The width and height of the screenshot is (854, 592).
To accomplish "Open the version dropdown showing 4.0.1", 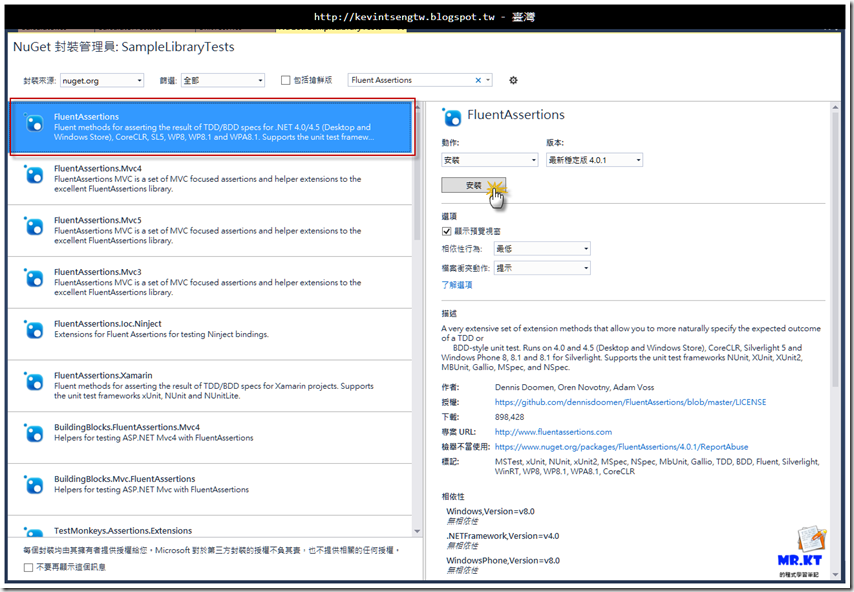I will pos(595,160).
